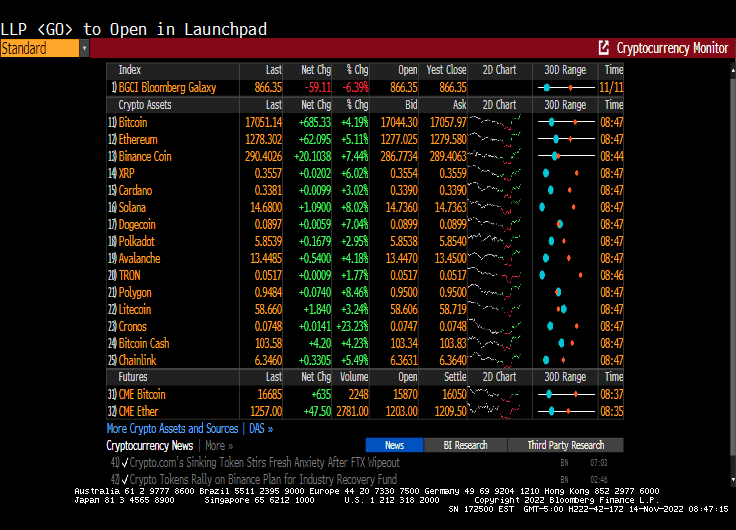Click the orange Standard input field

click(39, 48)
